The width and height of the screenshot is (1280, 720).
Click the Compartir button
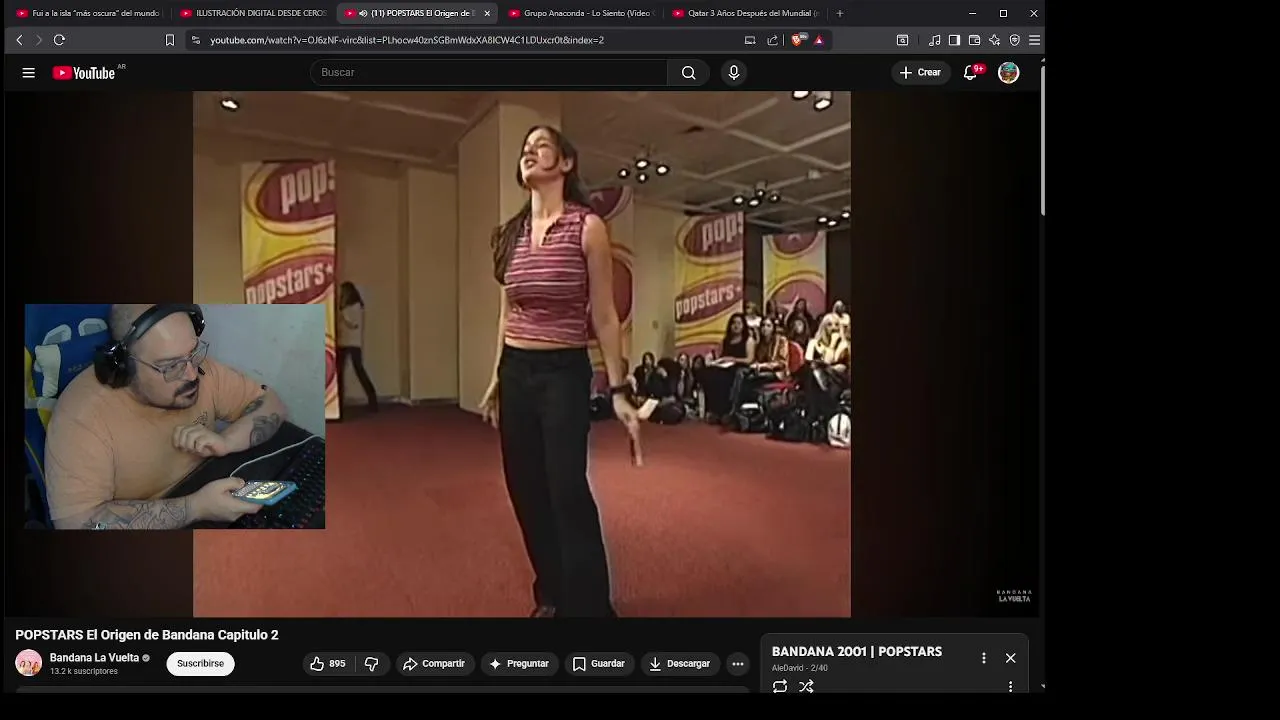[x=434, y=663]
